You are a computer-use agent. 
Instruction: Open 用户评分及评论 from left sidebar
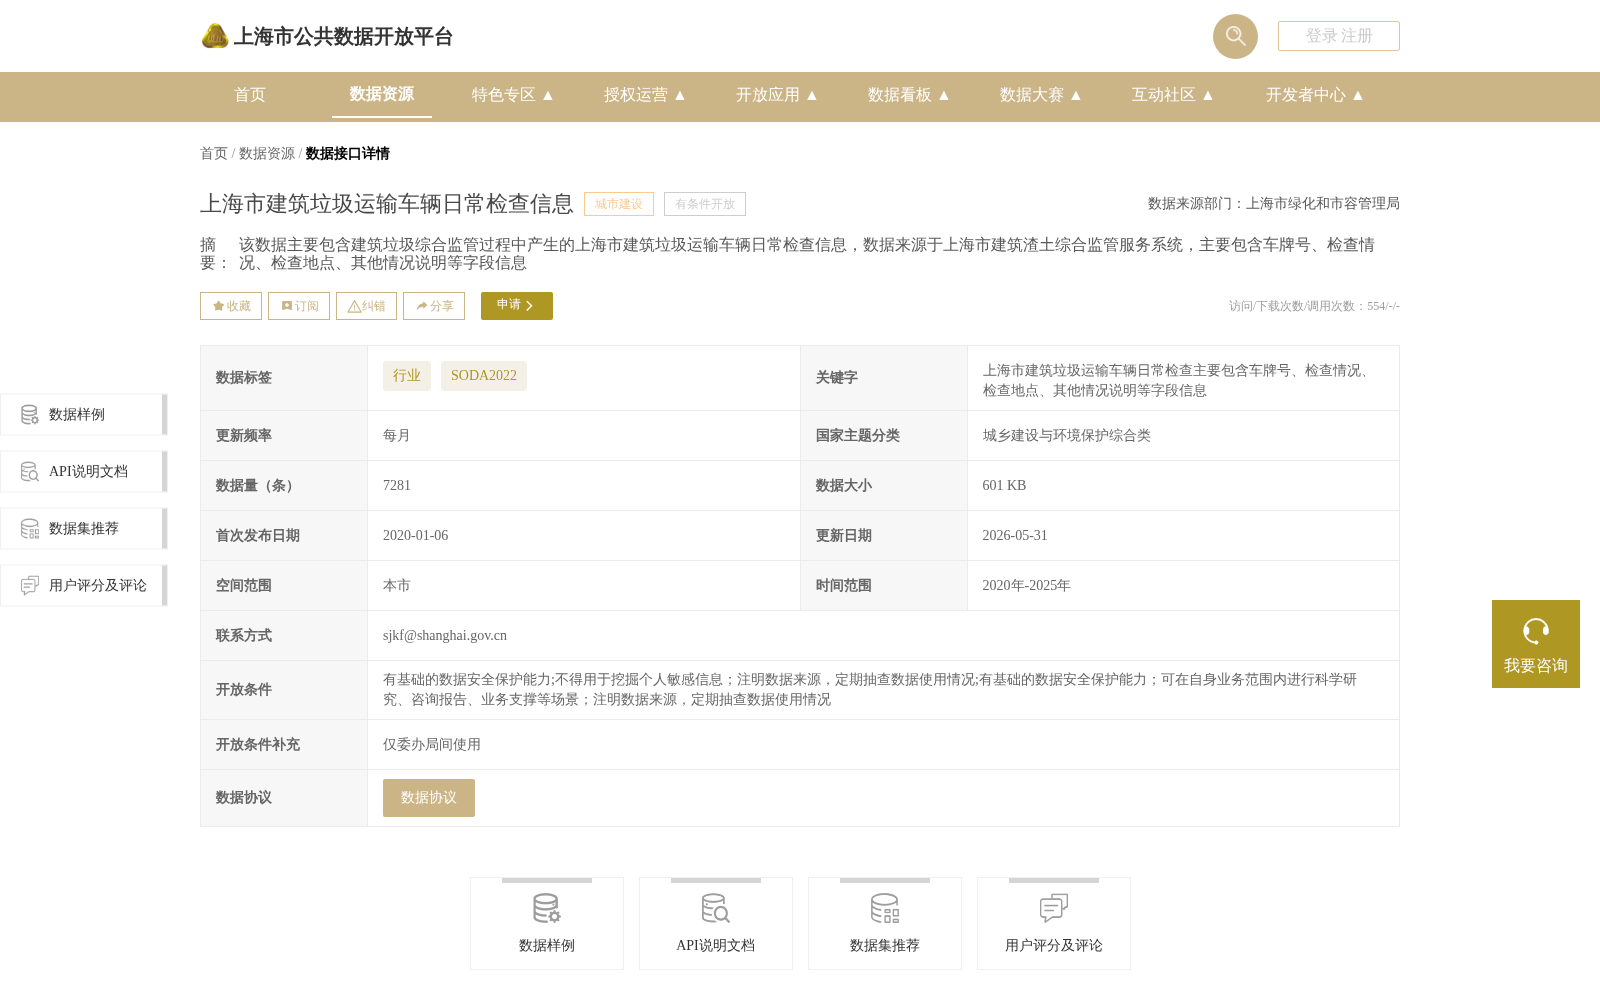coord(84,585)
